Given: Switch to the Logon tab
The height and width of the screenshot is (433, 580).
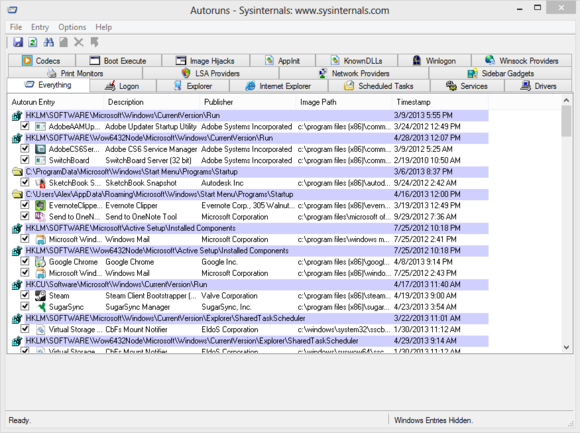Looking at the screenshot, I should pyautogui.click(x=123, y=86).
